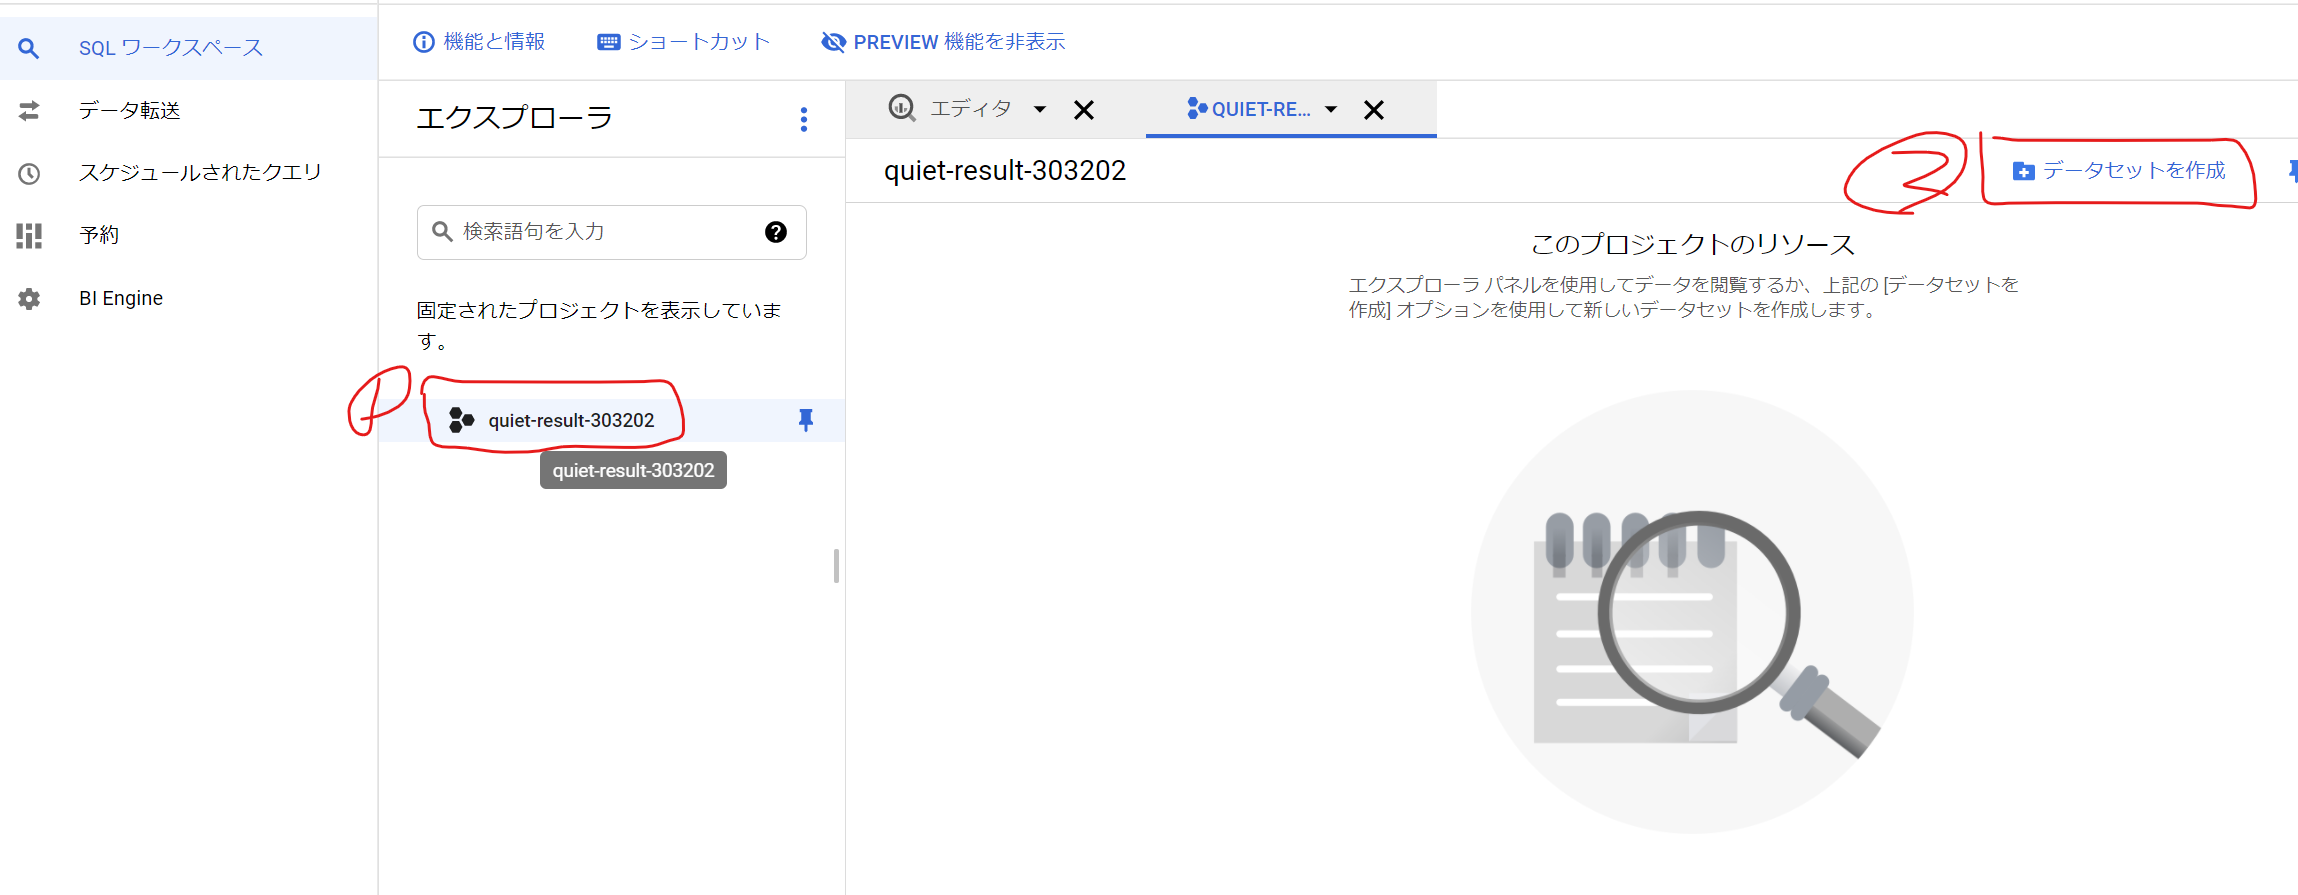Click the このプロジェクトのリソース heading

(x=1692, y=244)
